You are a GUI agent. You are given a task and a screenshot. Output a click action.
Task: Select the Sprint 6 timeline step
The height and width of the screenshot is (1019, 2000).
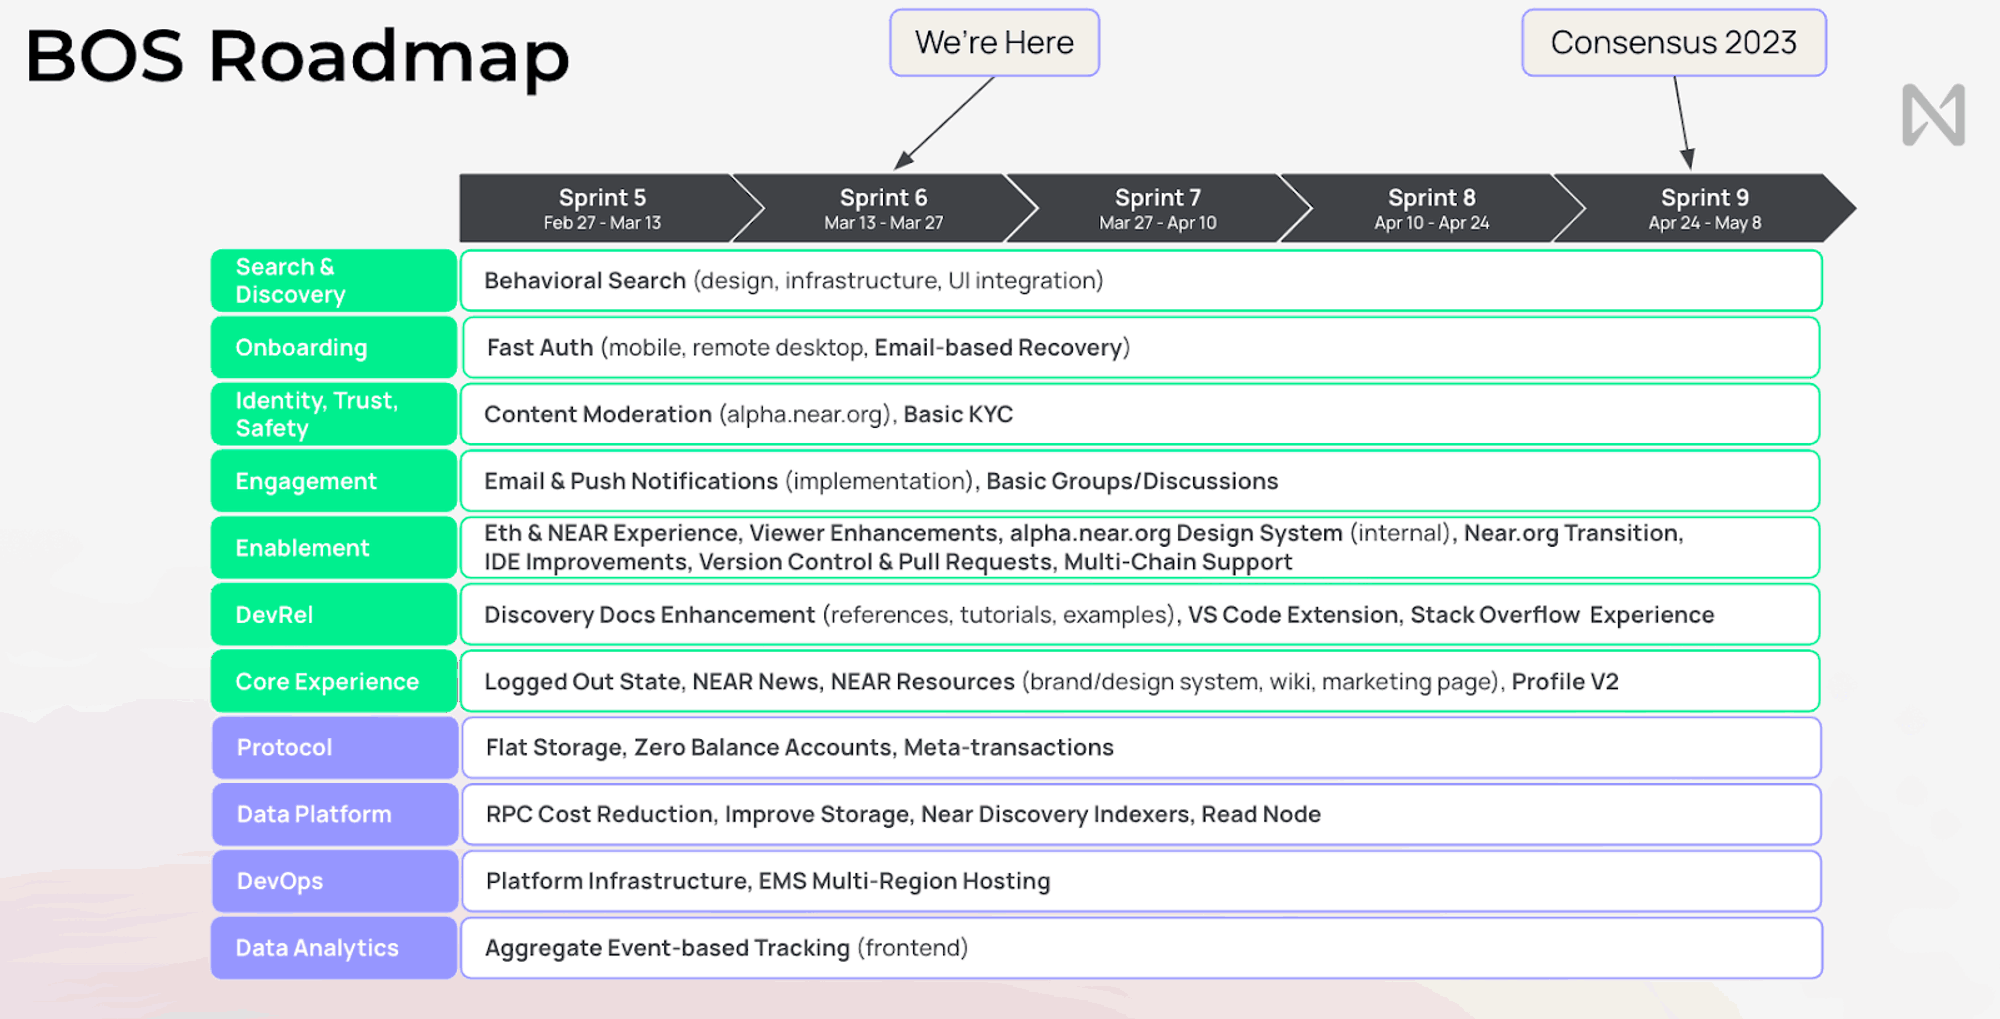pyautogui.click(x=883, y=208)
